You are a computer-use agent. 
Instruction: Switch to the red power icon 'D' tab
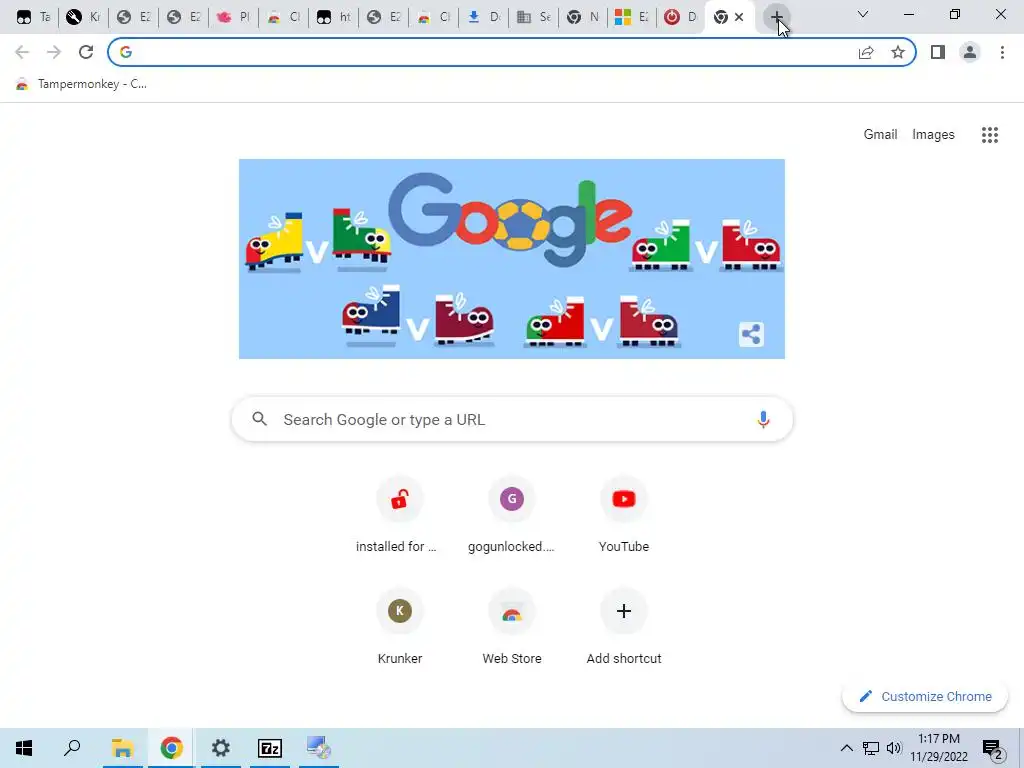[680, 17]
